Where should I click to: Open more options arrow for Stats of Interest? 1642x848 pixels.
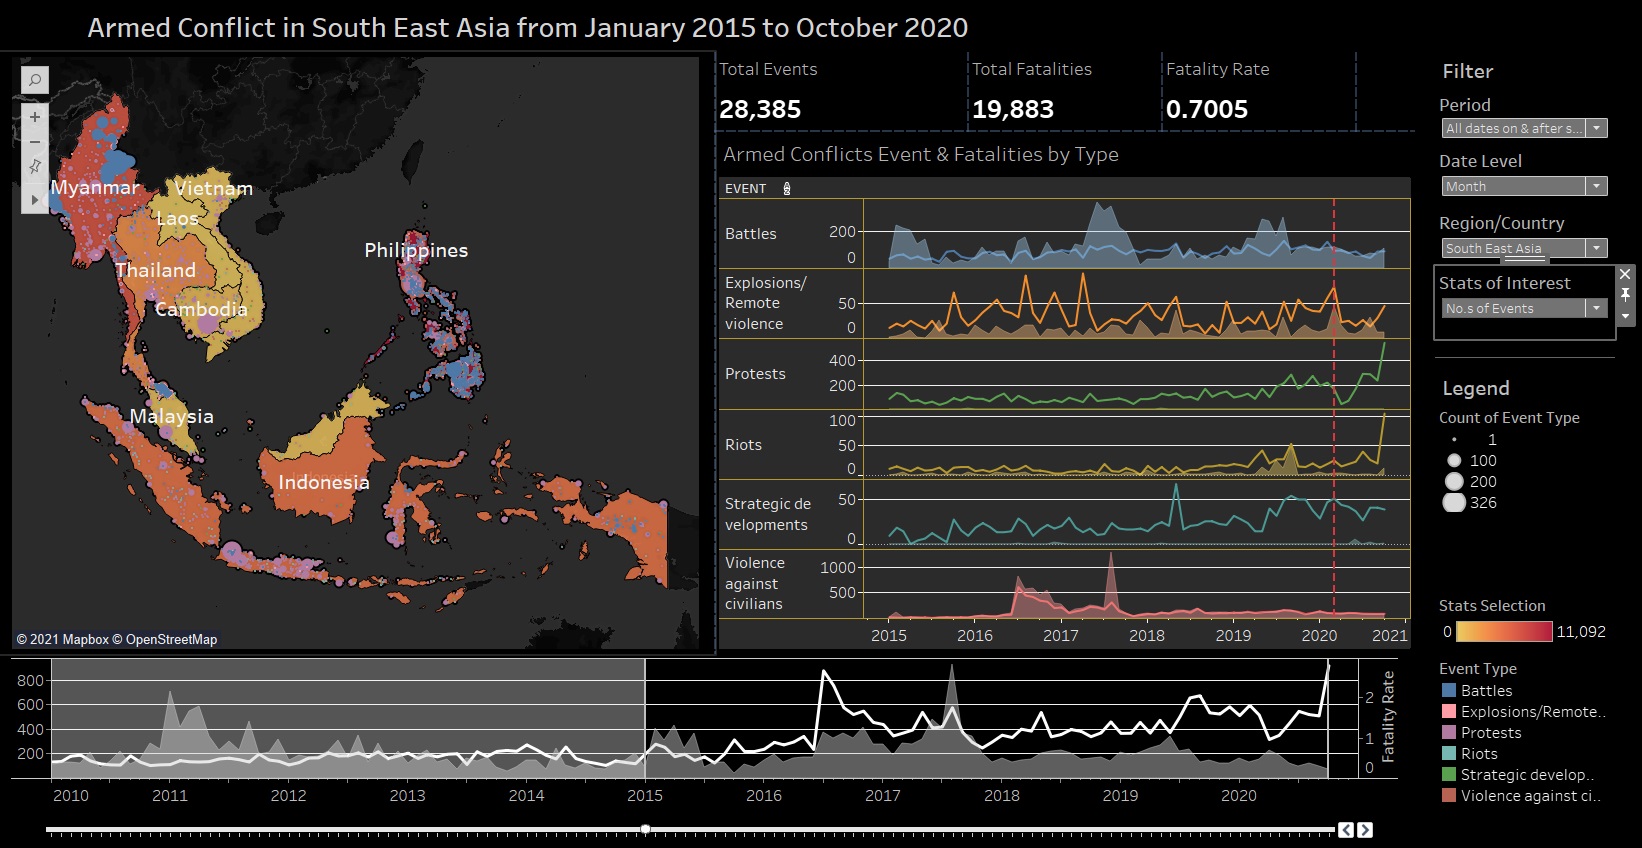[1625, 316]
